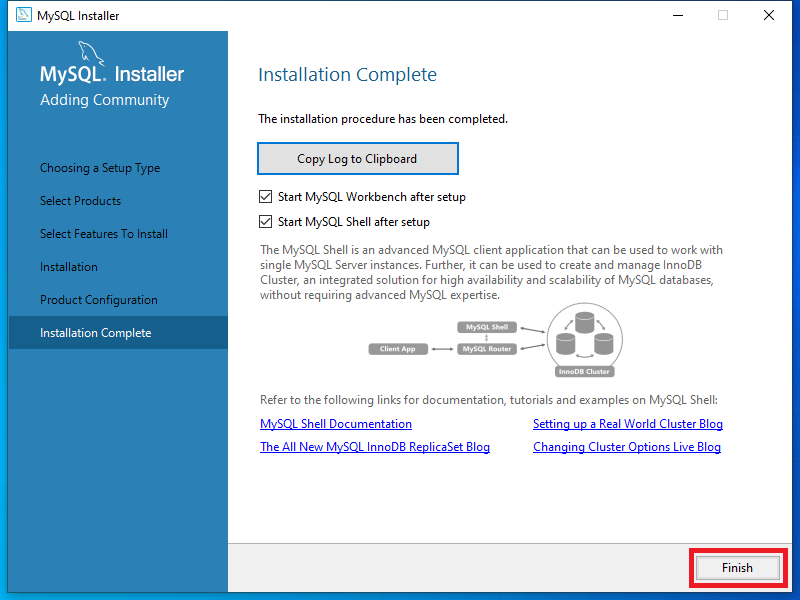The height and width of the screenshot is (600, 800).
Task: Go to Select Features To Install step
Action: click(104, 234)
